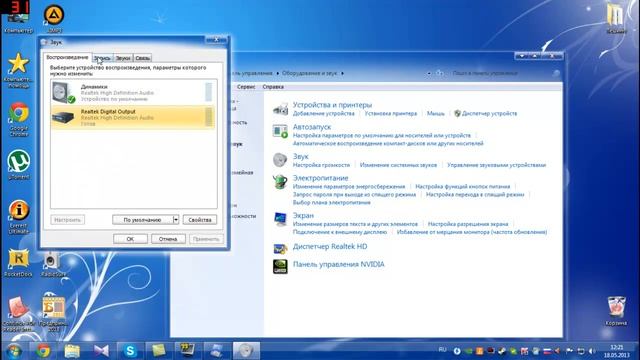Switch to the Звуки tab in Sound dialog
This screenshot has width=640, height=360.
[122, 58]
